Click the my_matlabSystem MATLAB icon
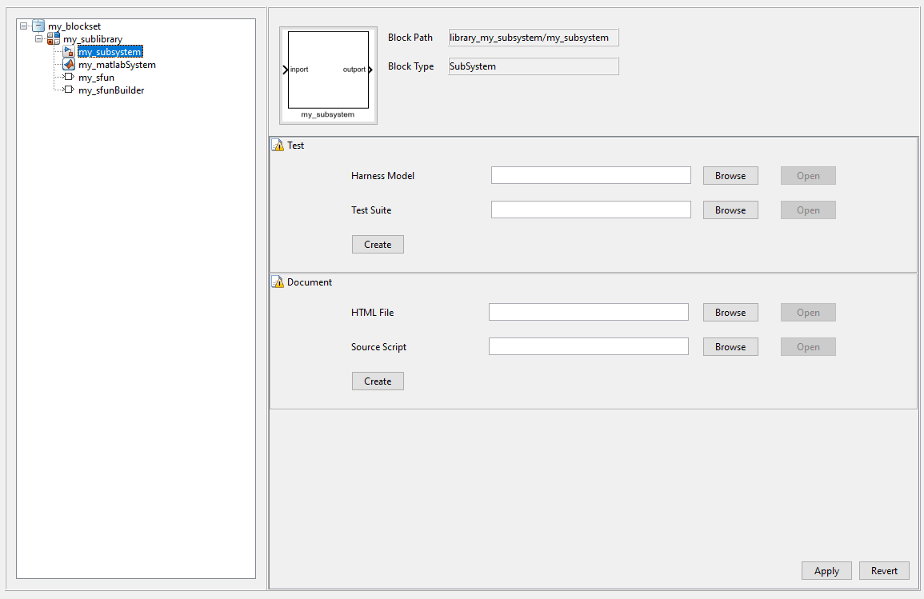This screenshot has width=924, height=599. tap(68, 65)
